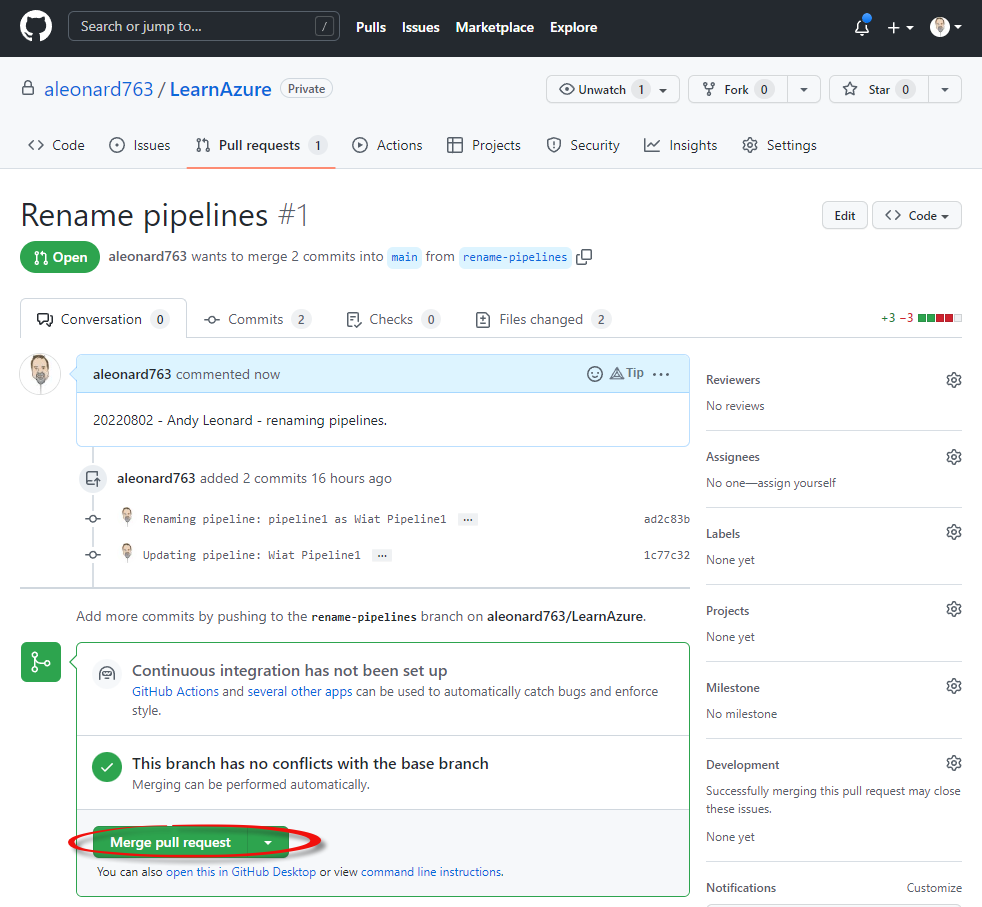Viewport: 982px width, 907px height.
Task: Open Issues in the top navigation
Action: coord(420,28)
